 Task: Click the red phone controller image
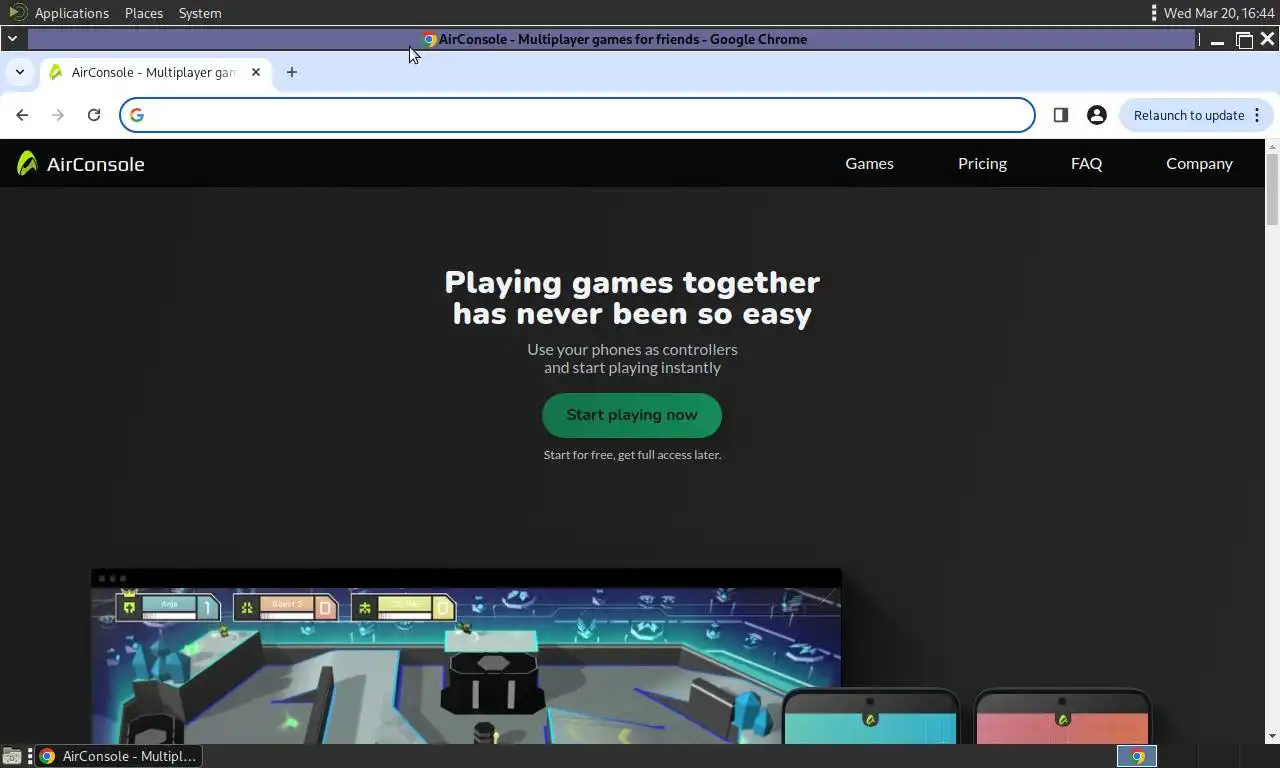(x=1062, y=716)
